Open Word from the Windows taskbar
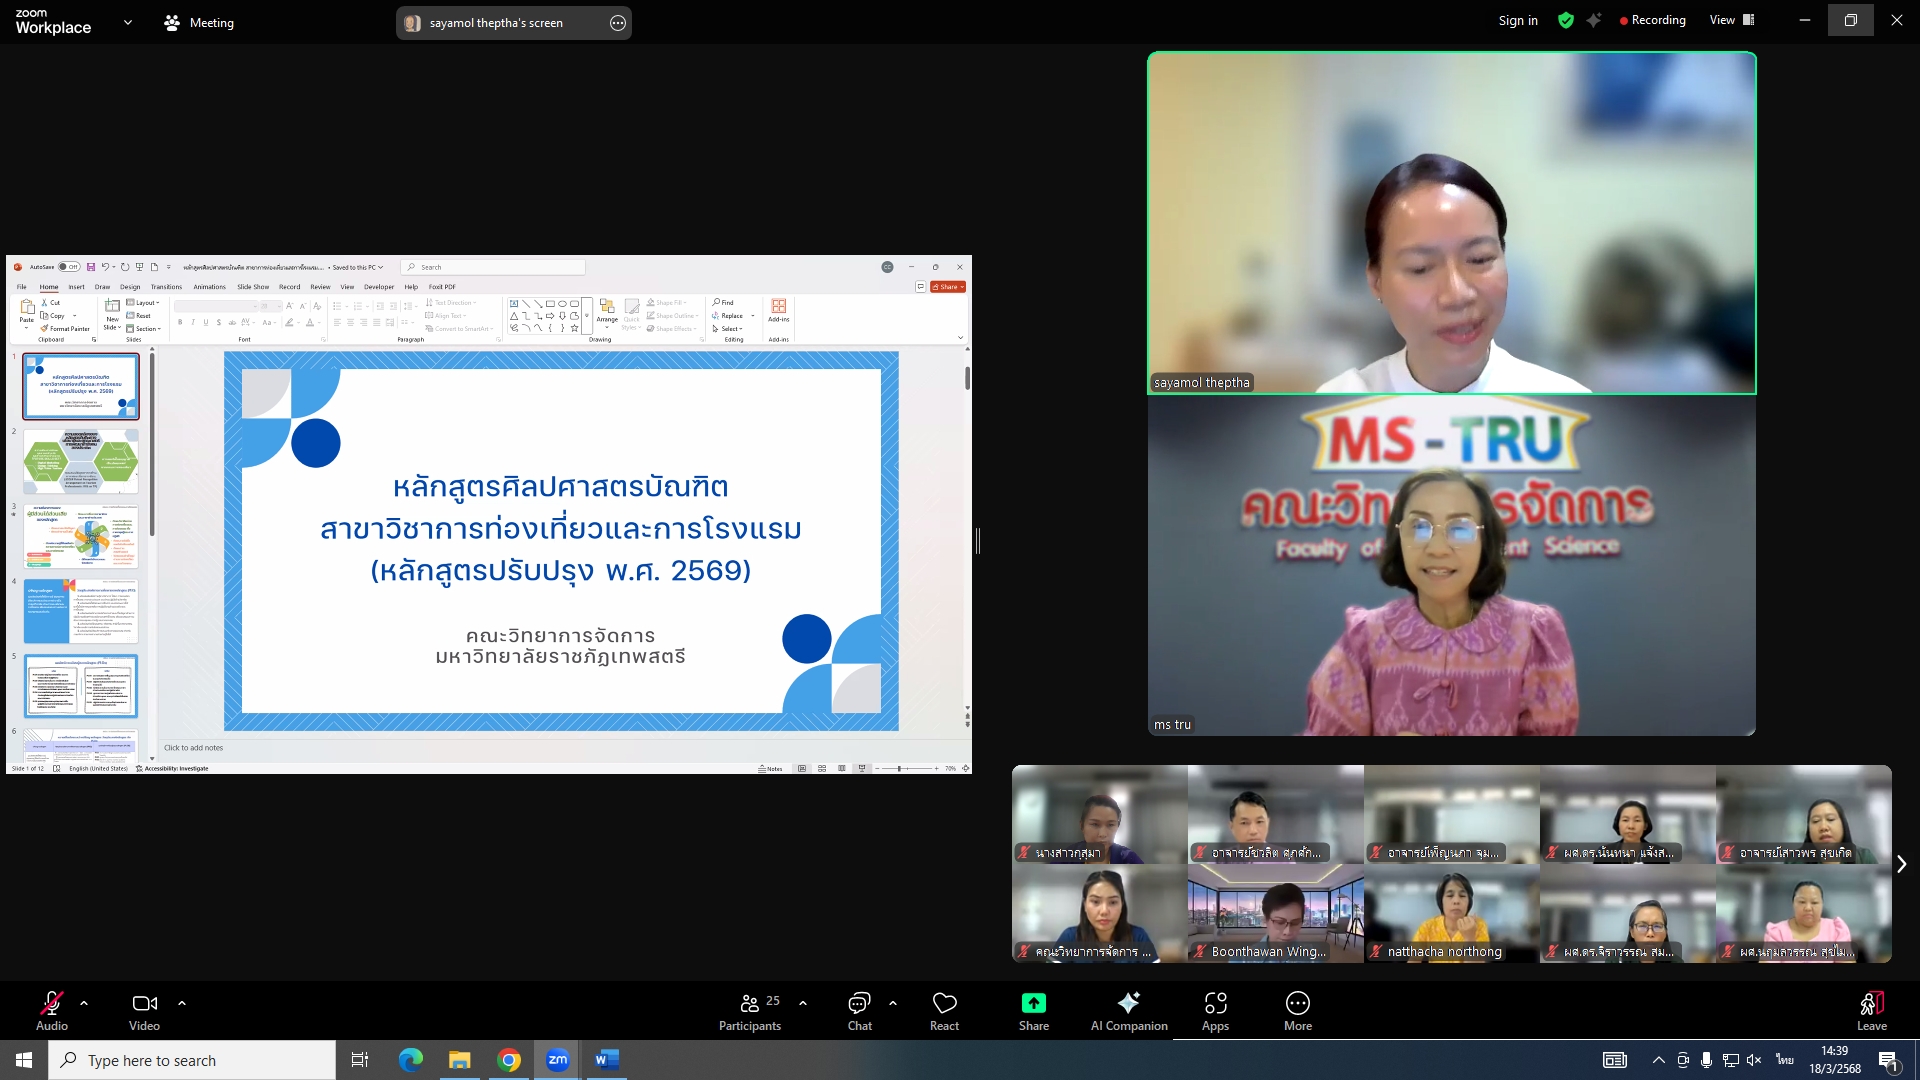 point(606,1060)
